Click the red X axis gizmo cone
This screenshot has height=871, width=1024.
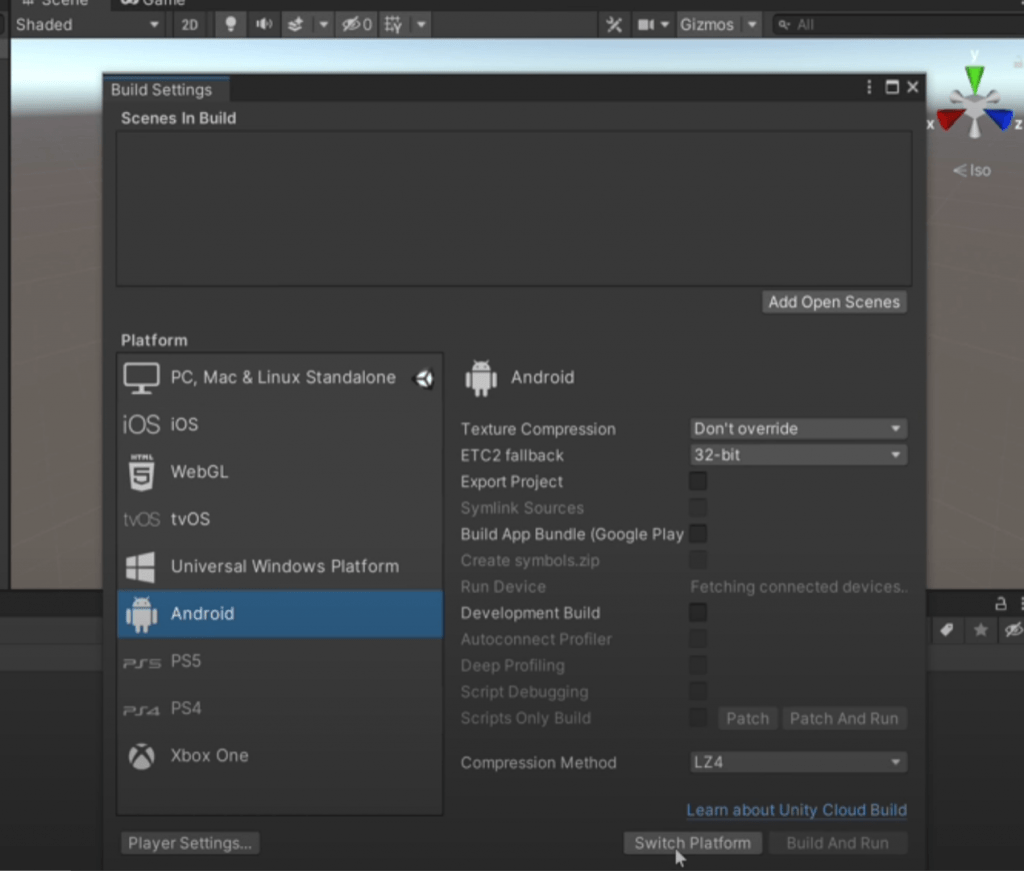pos(950,119)
